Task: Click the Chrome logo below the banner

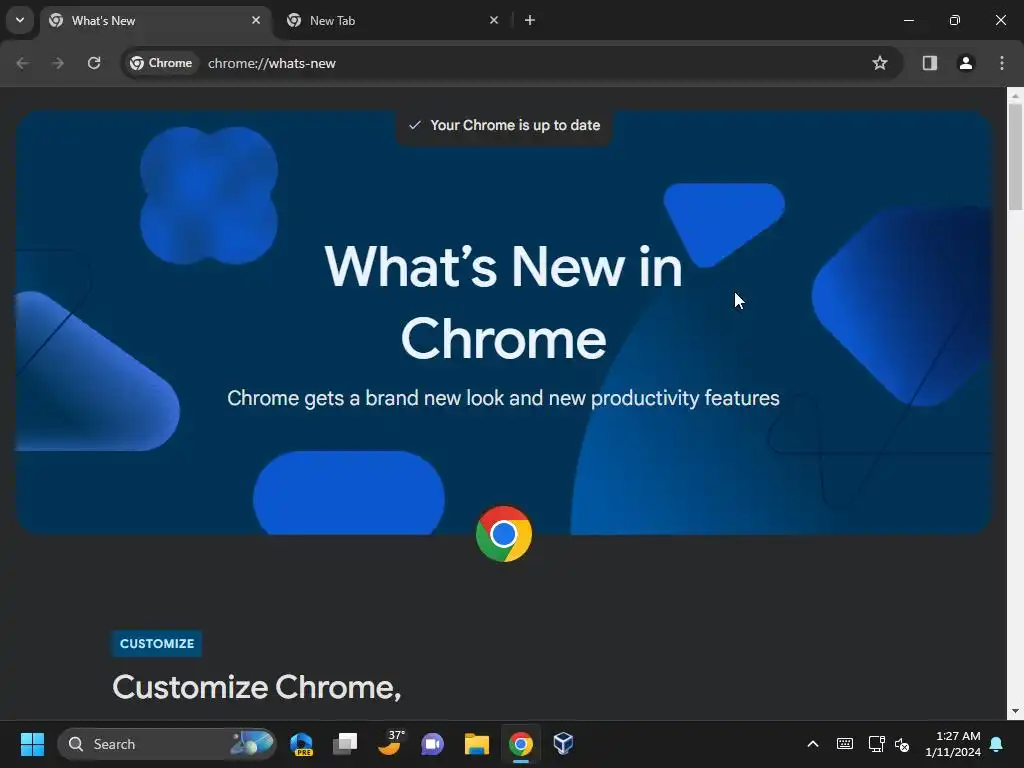Action: [x=504, y=534]
